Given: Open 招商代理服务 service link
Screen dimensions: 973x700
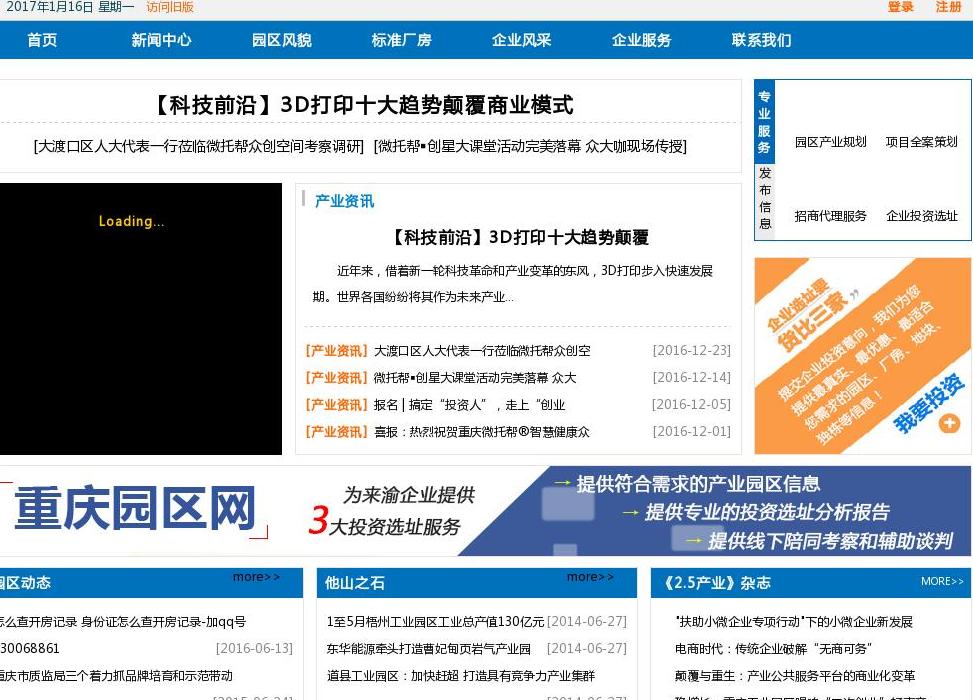Looking at the screenshot, I should [x=830, y=216].
